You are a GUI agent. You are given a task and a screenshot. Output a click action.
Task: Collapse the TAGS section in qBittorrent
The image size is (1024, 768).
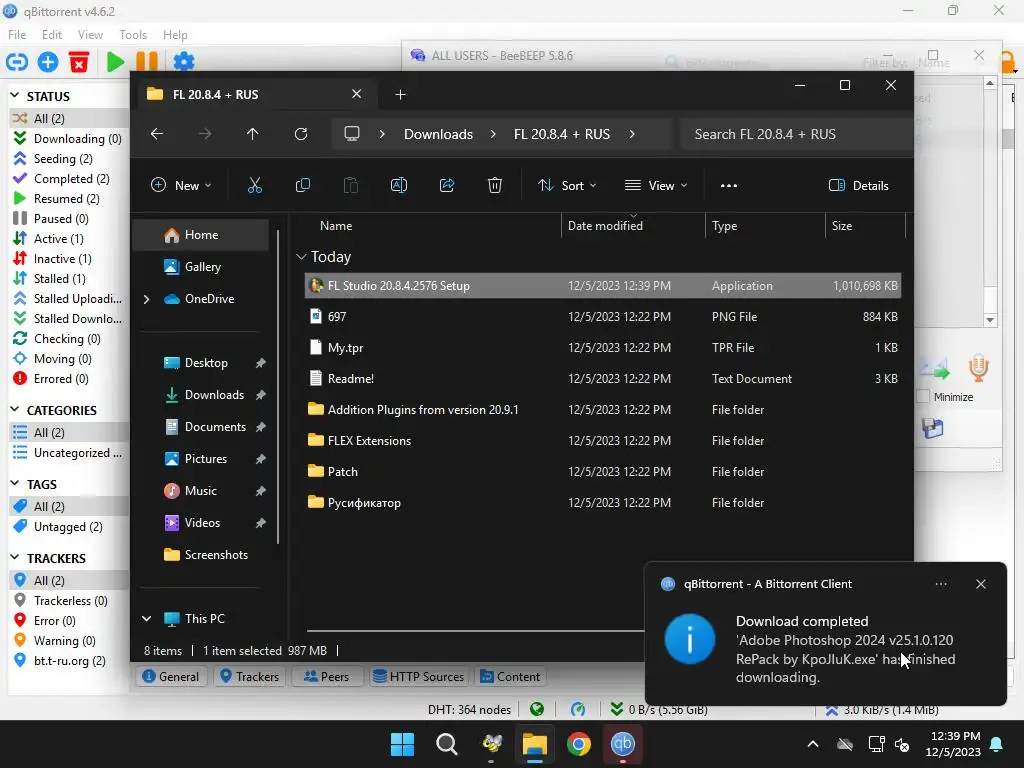pos(14,484)
